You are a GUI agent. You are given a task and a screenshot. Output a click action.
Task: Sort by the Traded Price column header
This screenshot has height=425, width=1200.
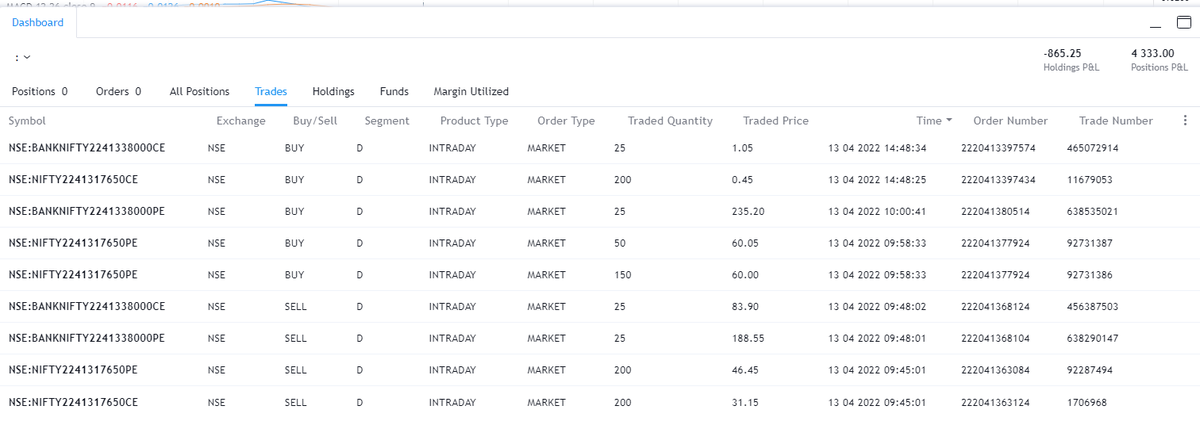776,121
